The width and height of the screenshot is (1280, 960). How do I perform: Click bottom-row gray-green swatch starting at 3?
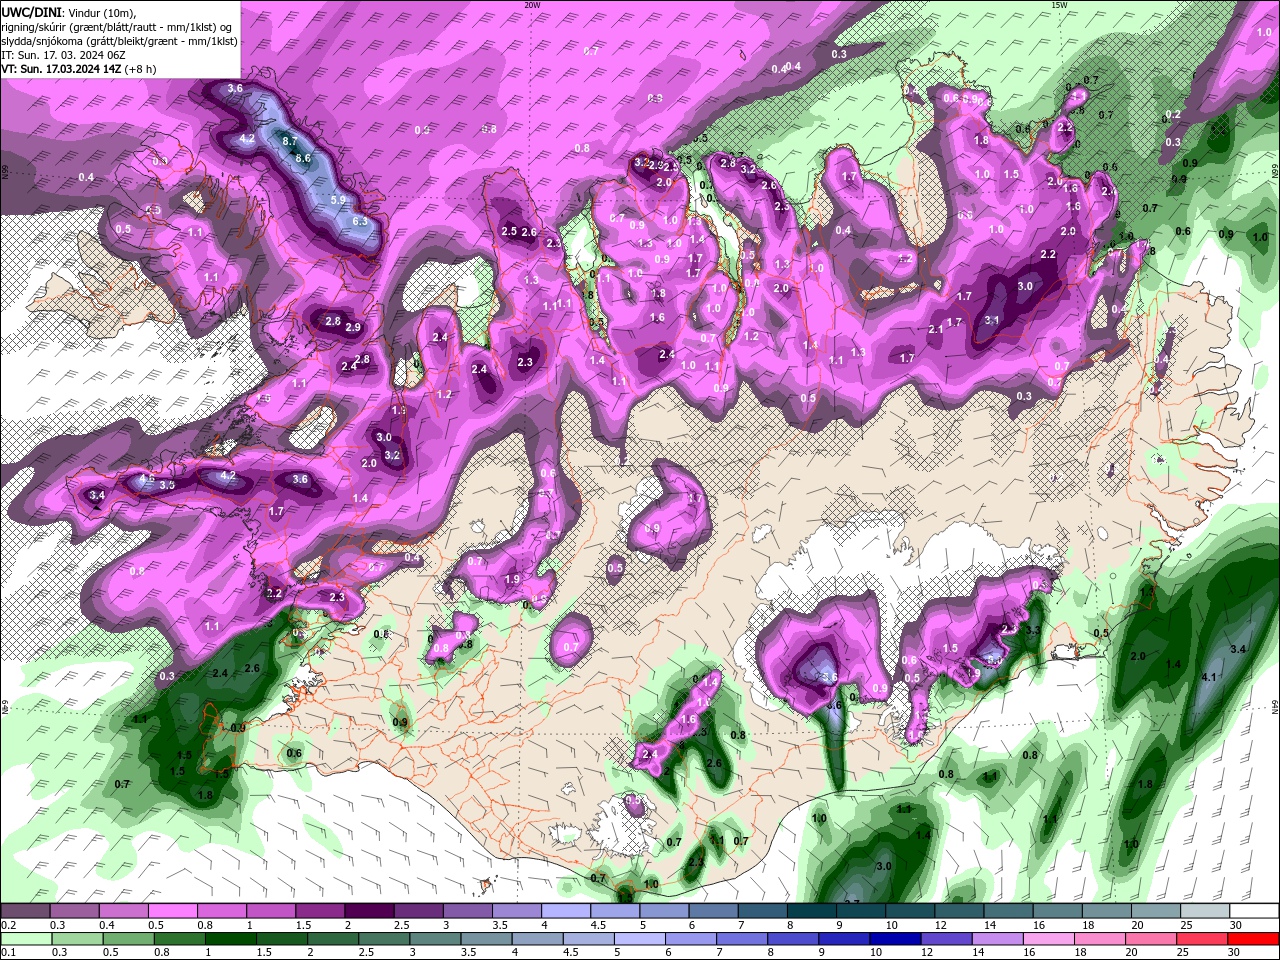[435, 939]
